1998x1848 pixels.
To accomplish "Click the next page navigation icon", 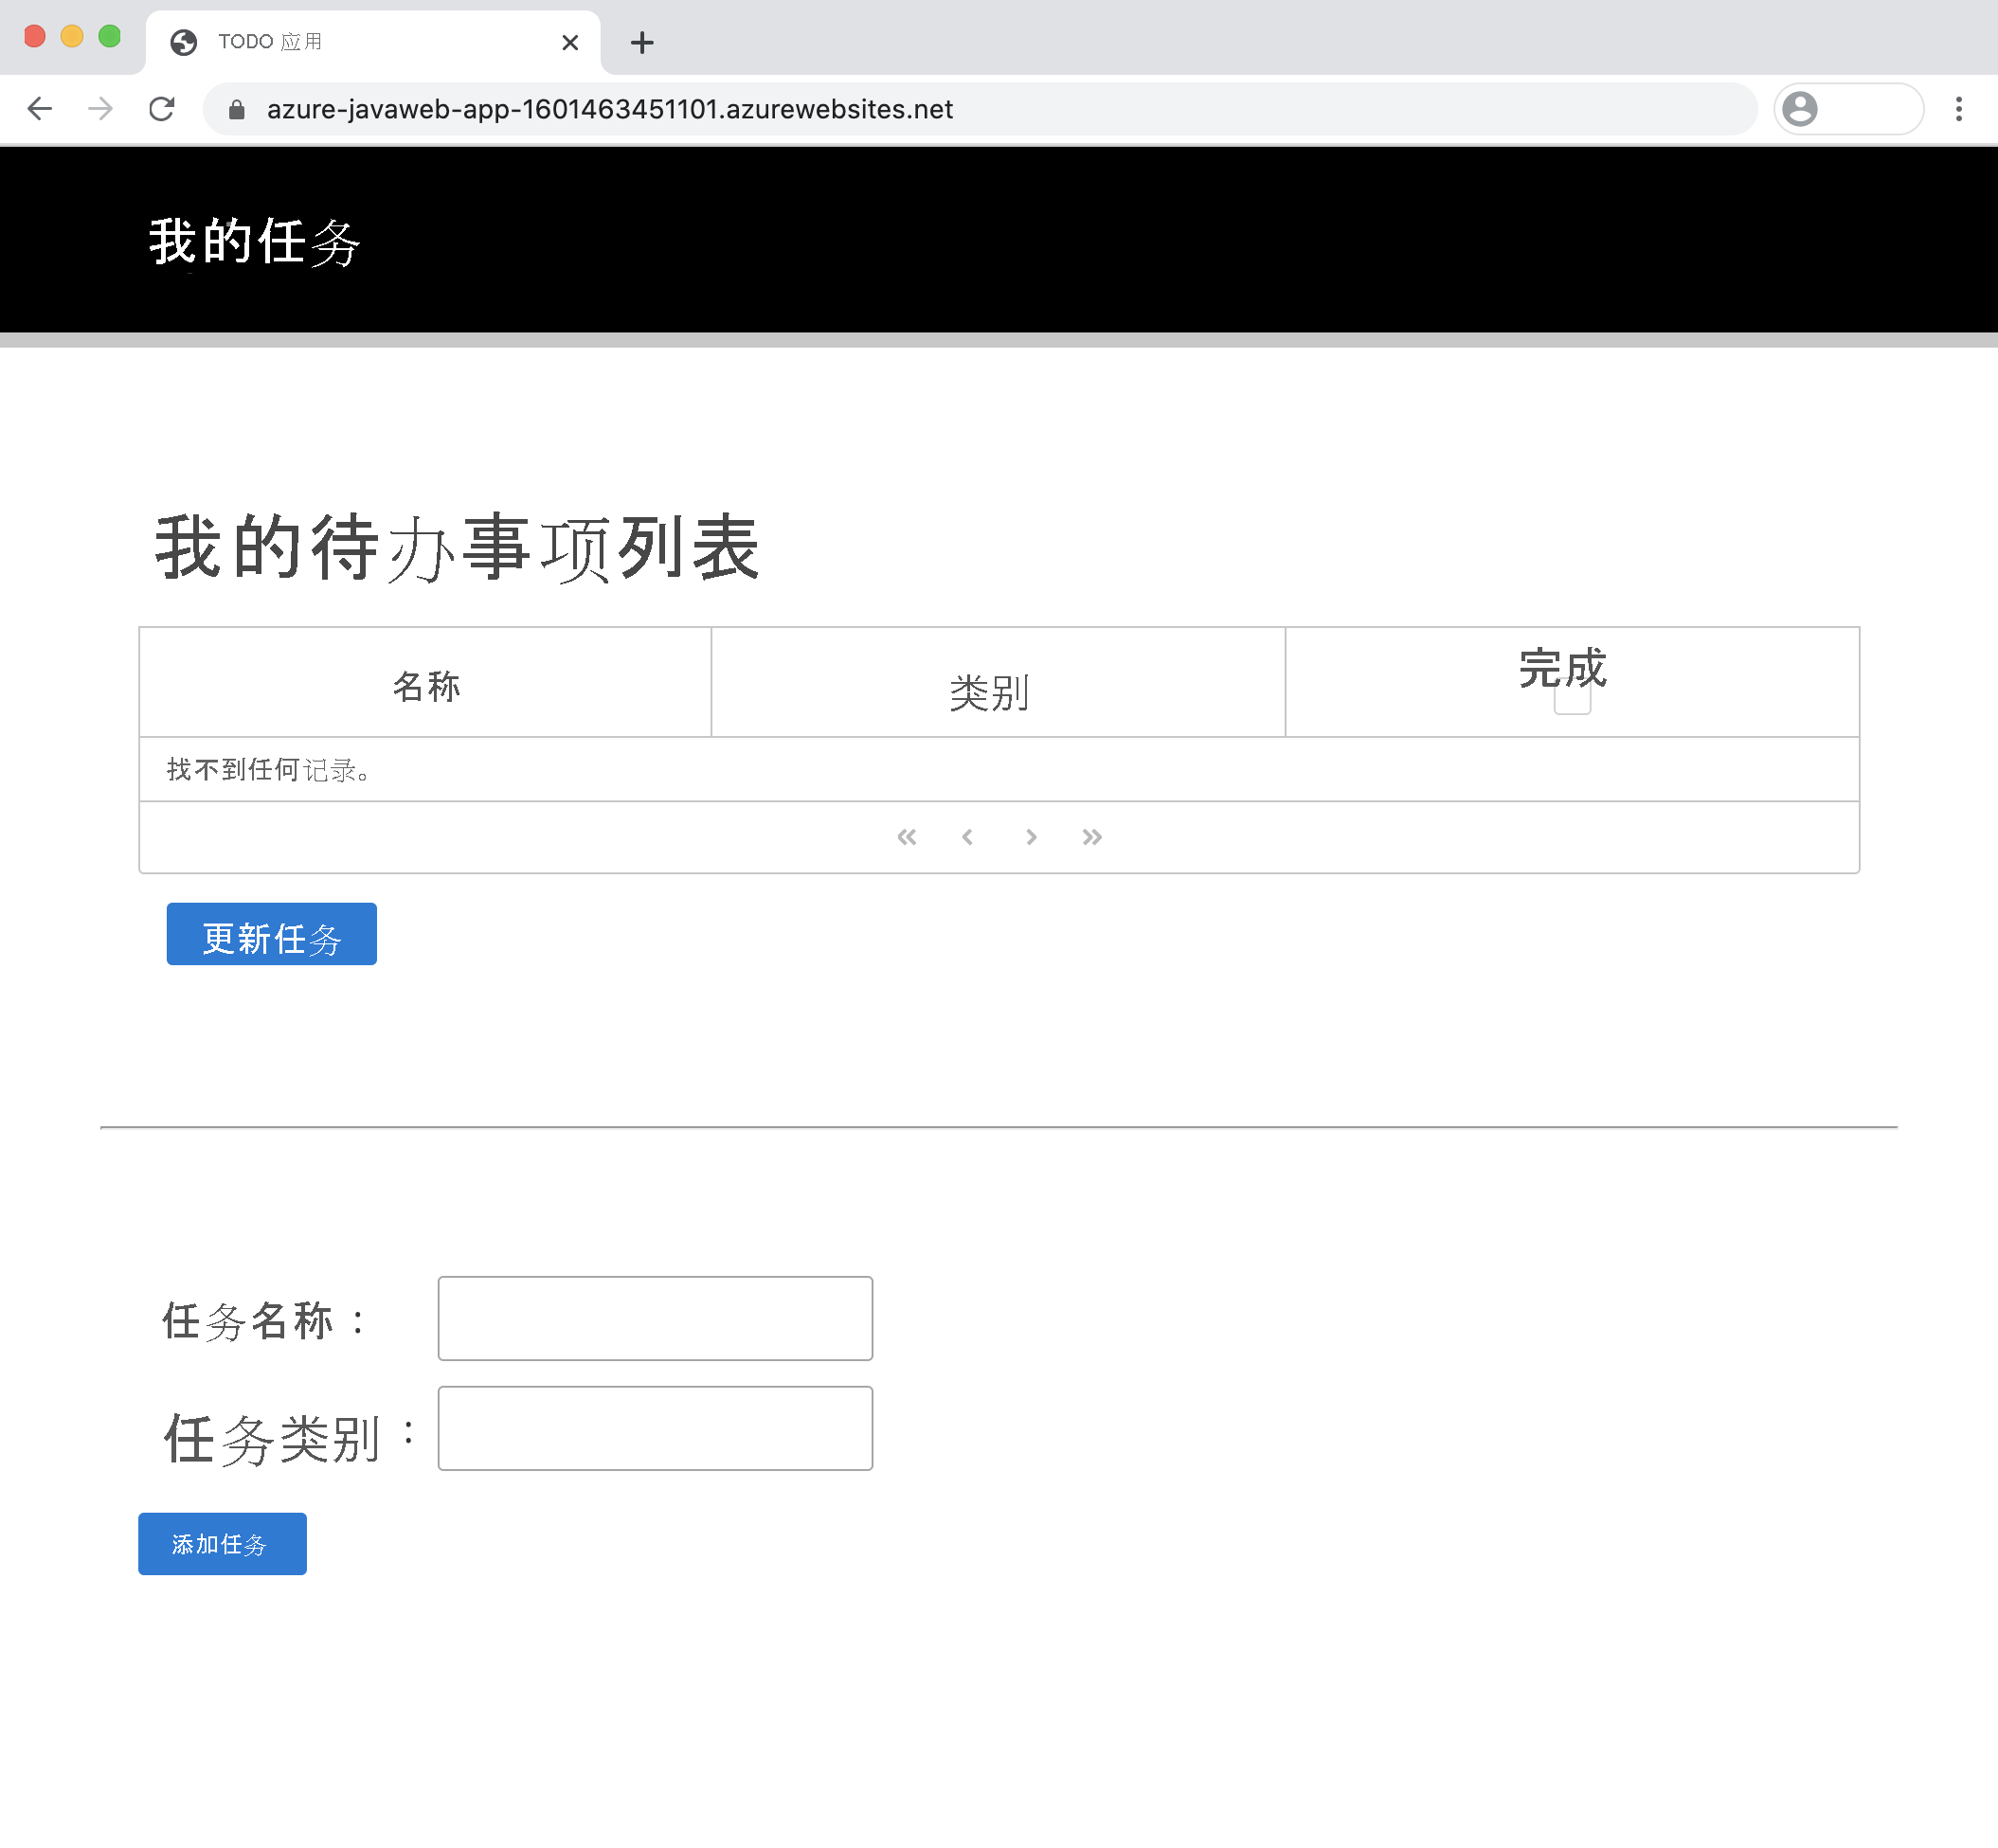I will tap(1029, 837).
